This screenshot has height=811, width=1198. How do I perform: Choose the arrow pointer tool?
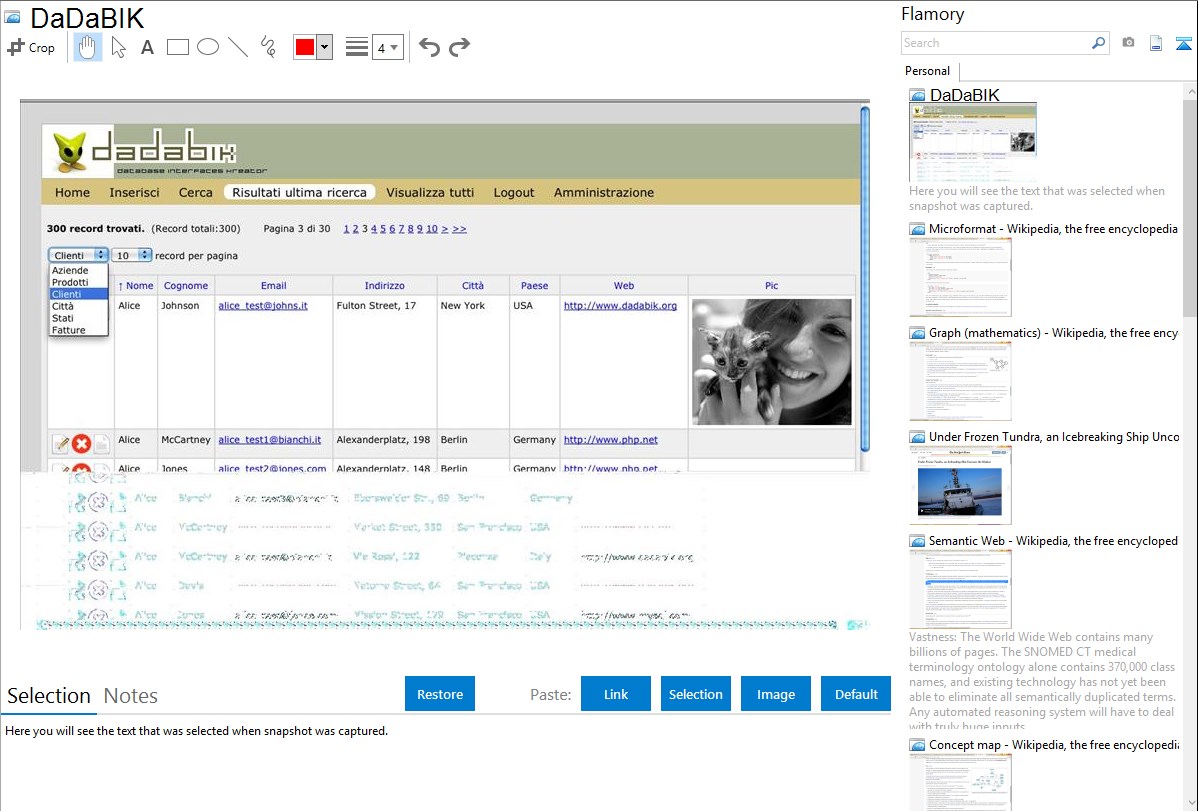tap(118, 47)
